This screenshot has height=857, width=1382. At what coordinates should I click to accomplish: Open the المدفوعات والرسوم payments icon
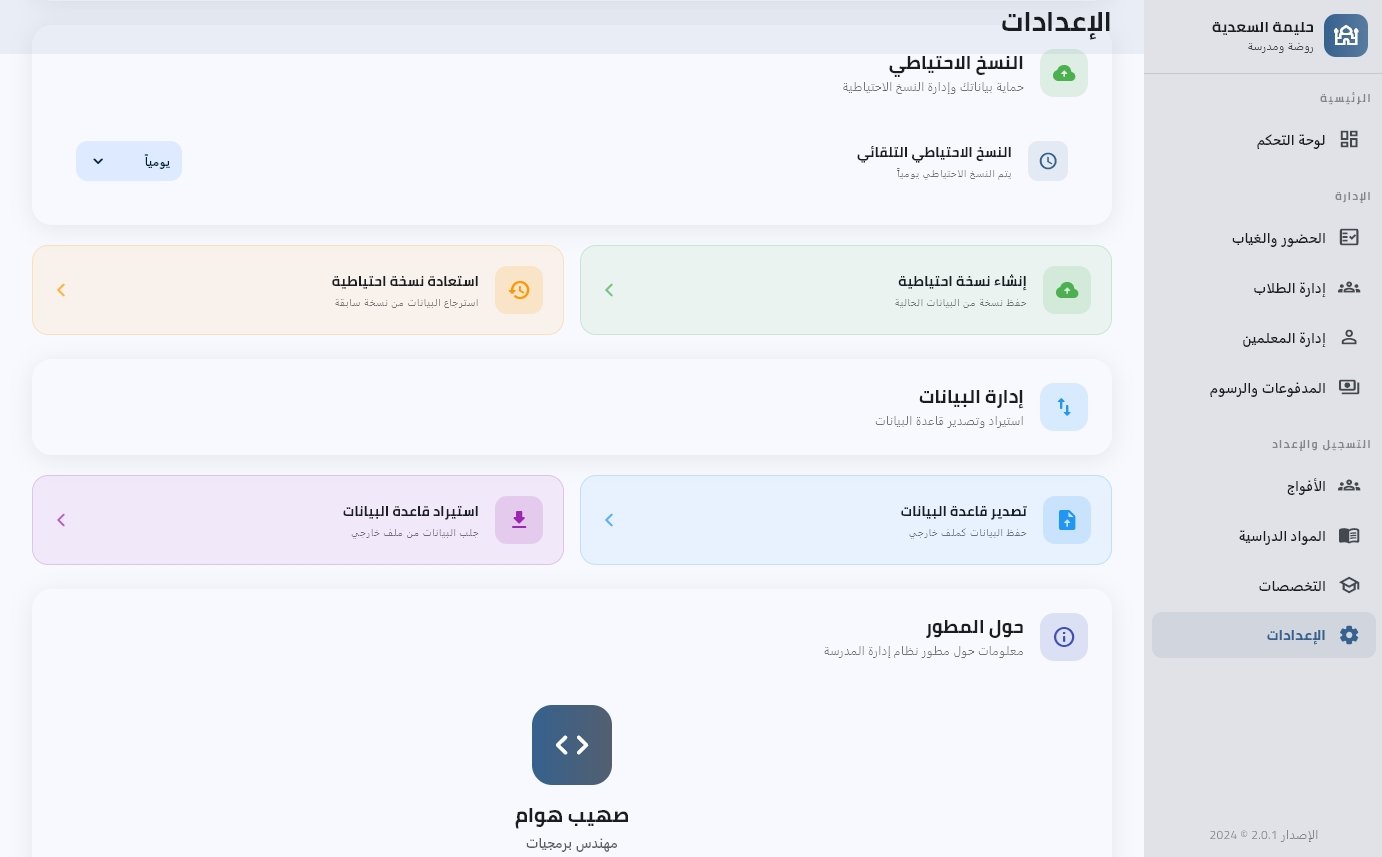(1349, 387)
